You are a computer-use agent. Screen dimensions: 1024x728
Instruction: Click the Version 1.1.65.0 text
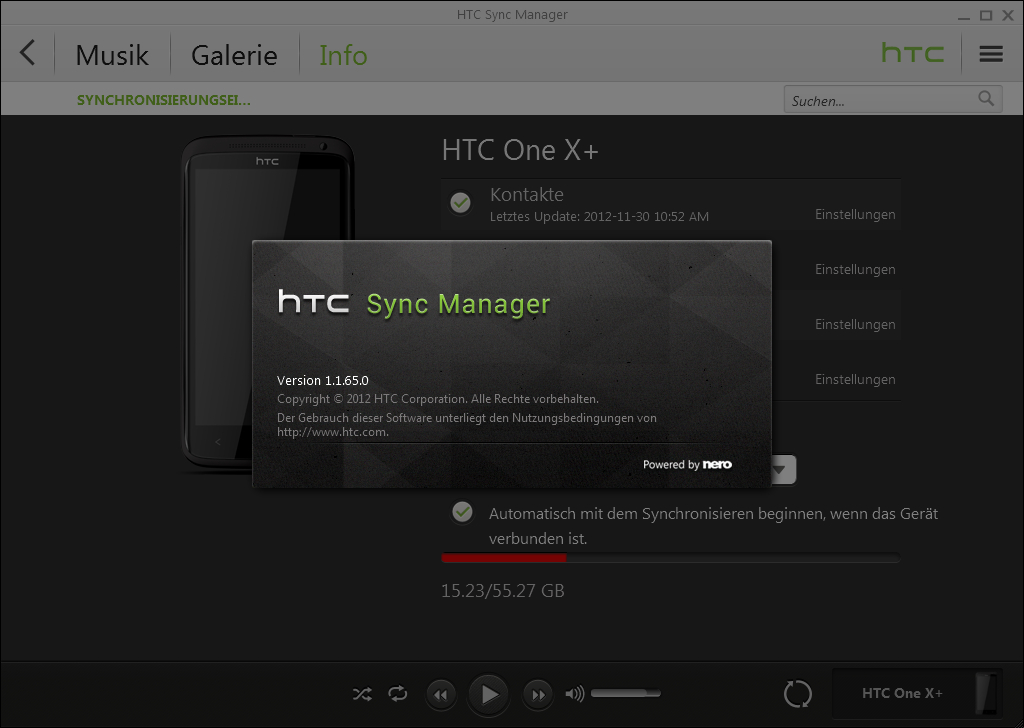click(323, 380)
